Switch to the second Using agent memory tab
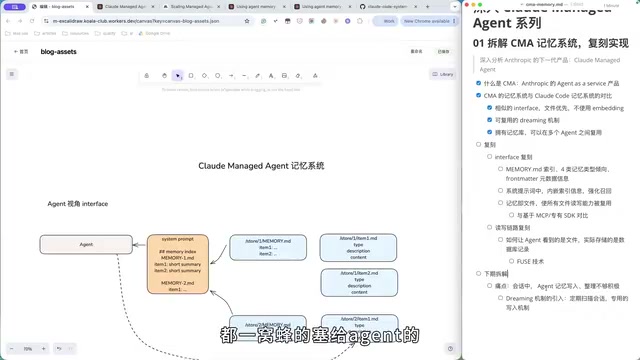The width and height of the screenshot is (640, 360). click(321, 7)
